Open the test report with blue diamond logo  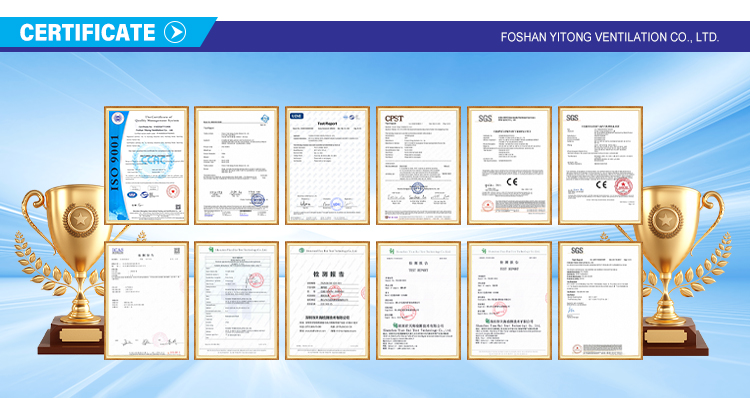pos(236,166)
